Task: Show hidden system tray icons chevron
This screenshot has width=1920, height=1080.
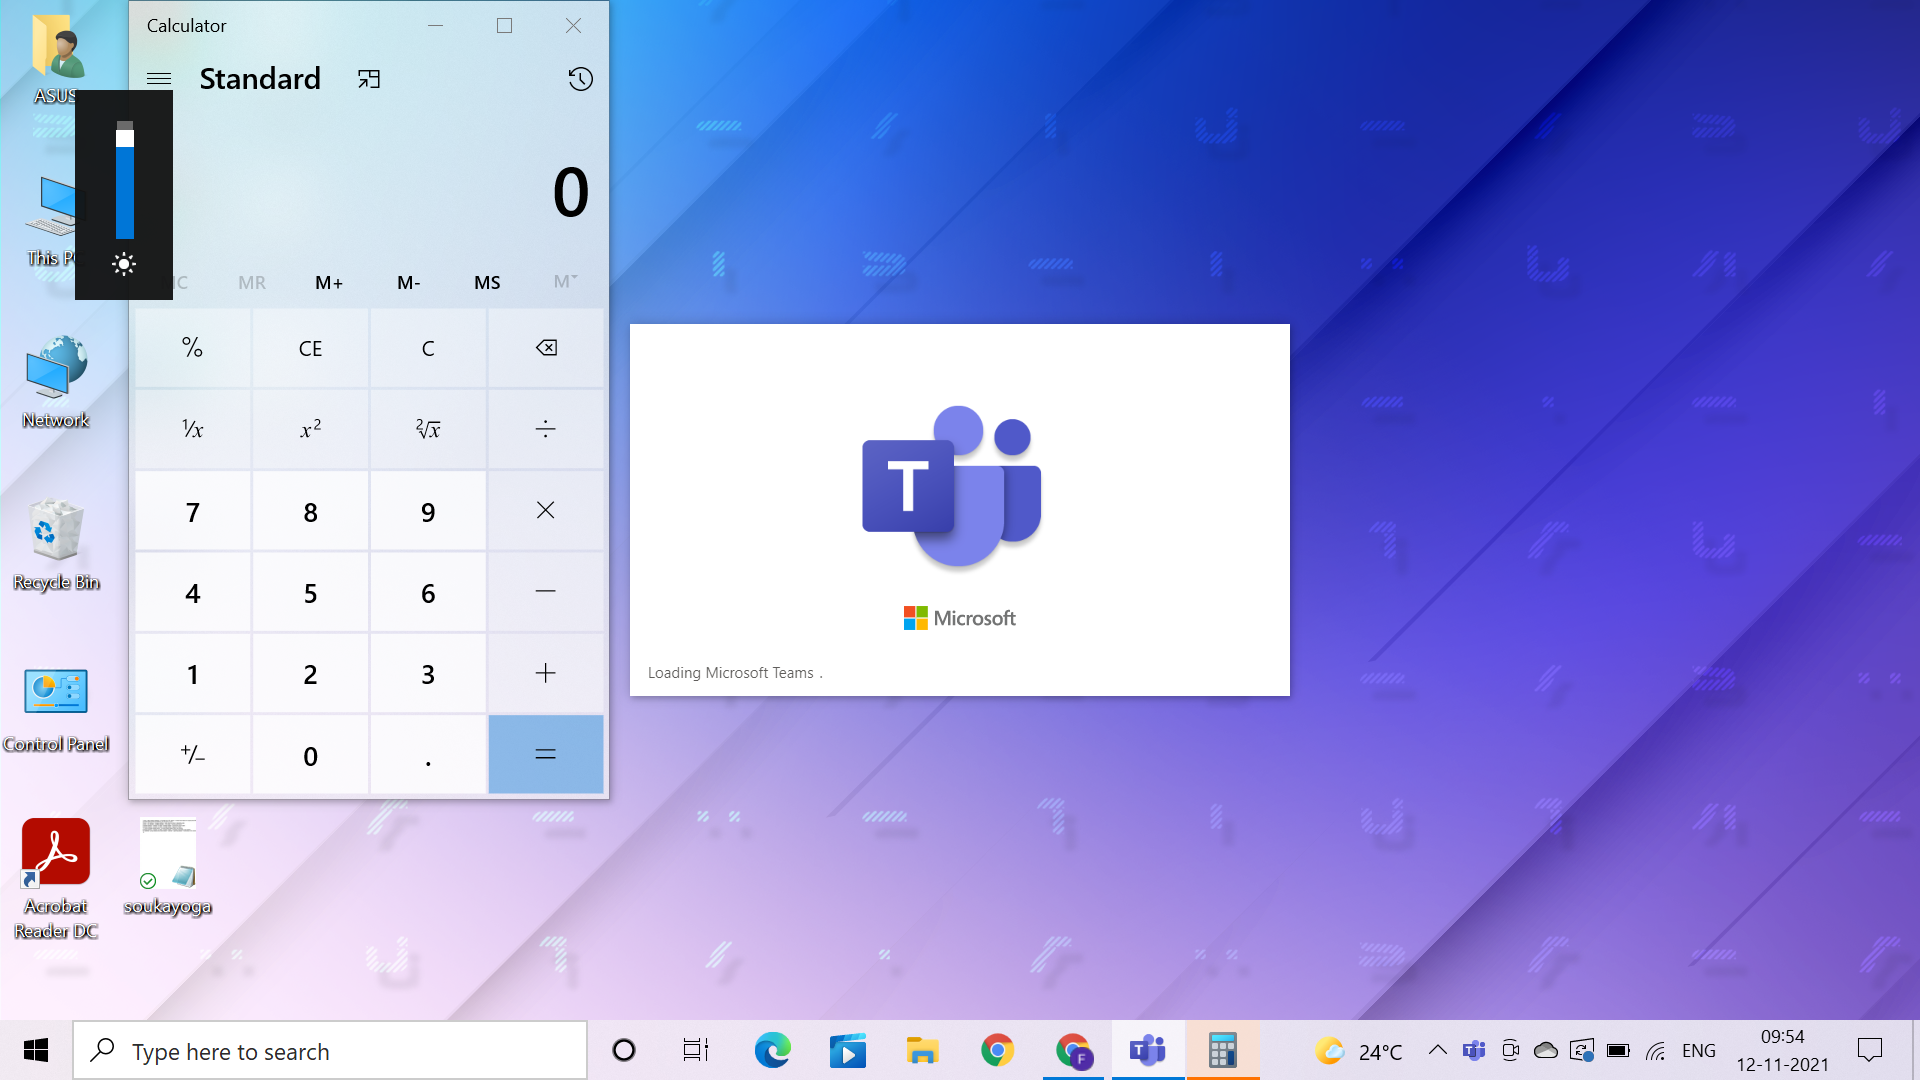Action: pyautogui.click(x=1437, y=1050)
